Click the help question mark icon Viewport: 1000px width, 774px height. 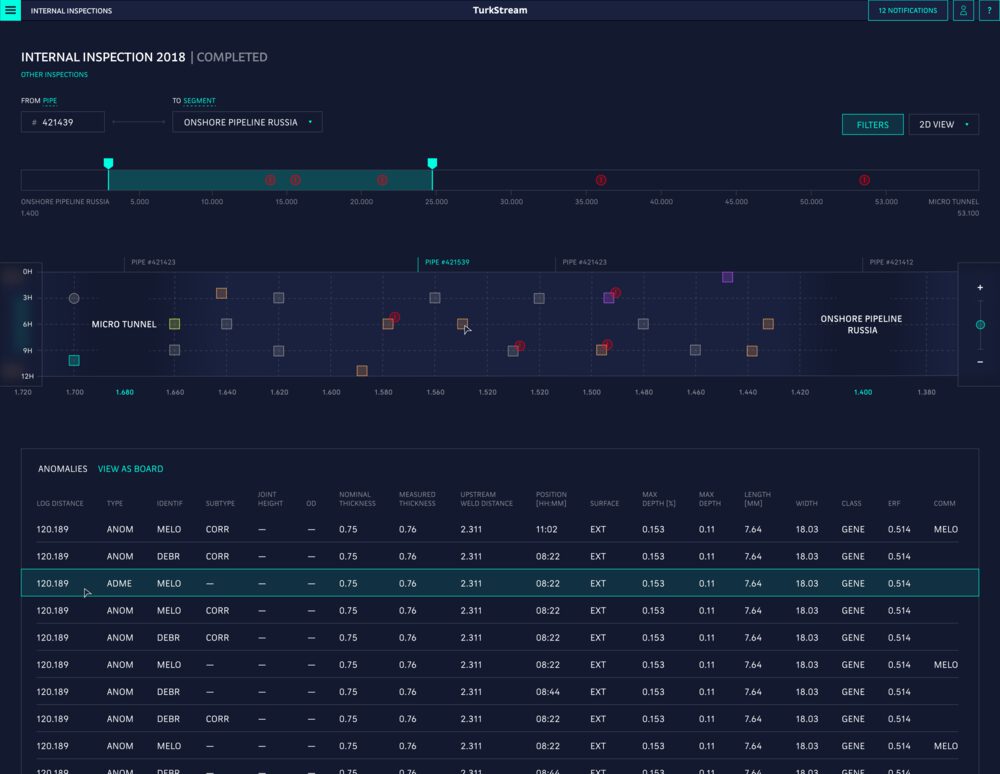pyautogui.click(x=989, y=10)
